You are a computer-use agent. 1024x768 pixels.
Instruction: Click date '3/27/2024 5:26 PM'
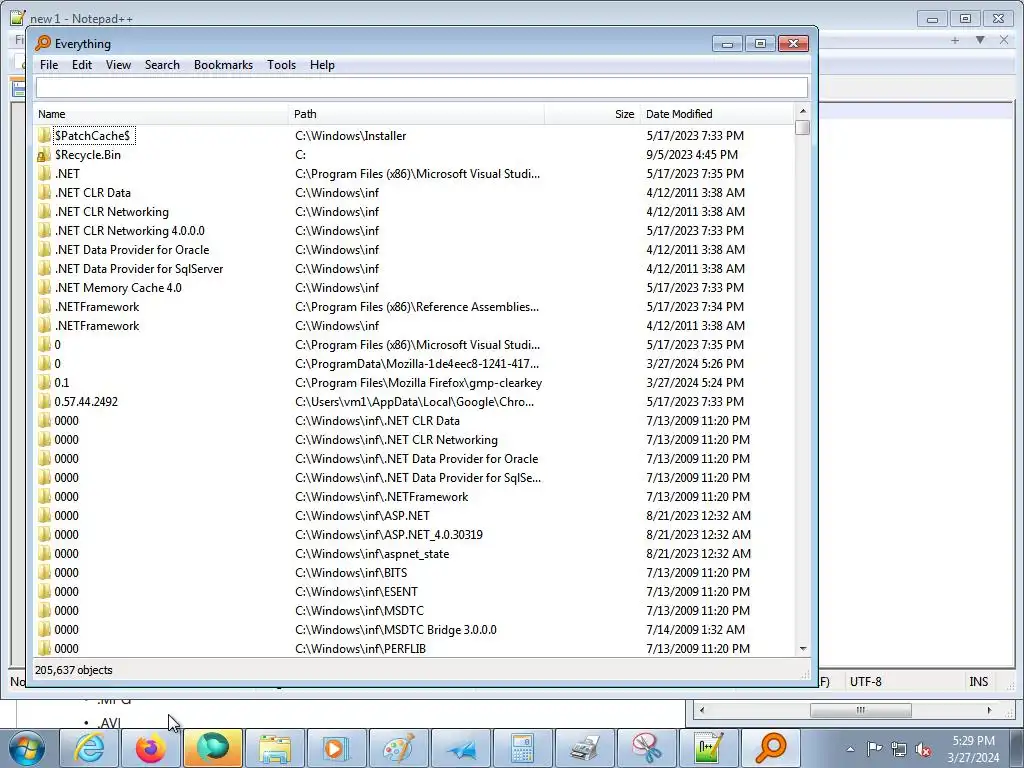[x=695, y=364]
